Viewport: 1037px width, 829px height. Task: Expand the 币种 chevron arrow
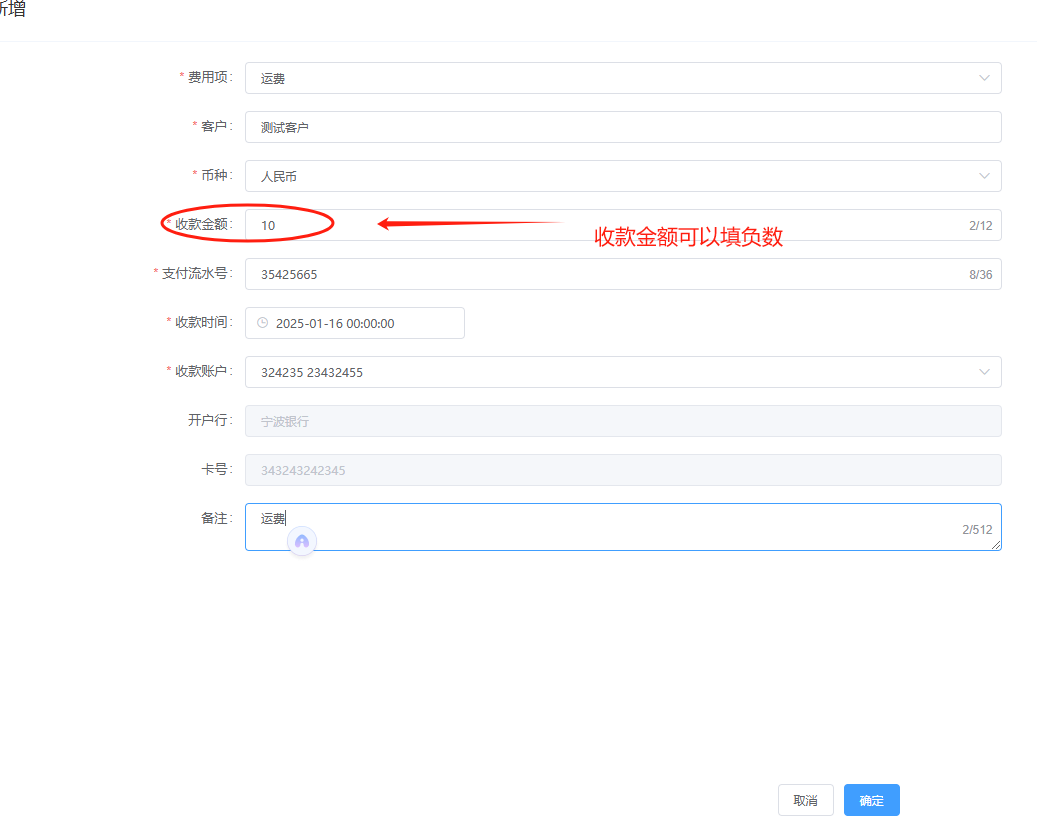point(984,176)
